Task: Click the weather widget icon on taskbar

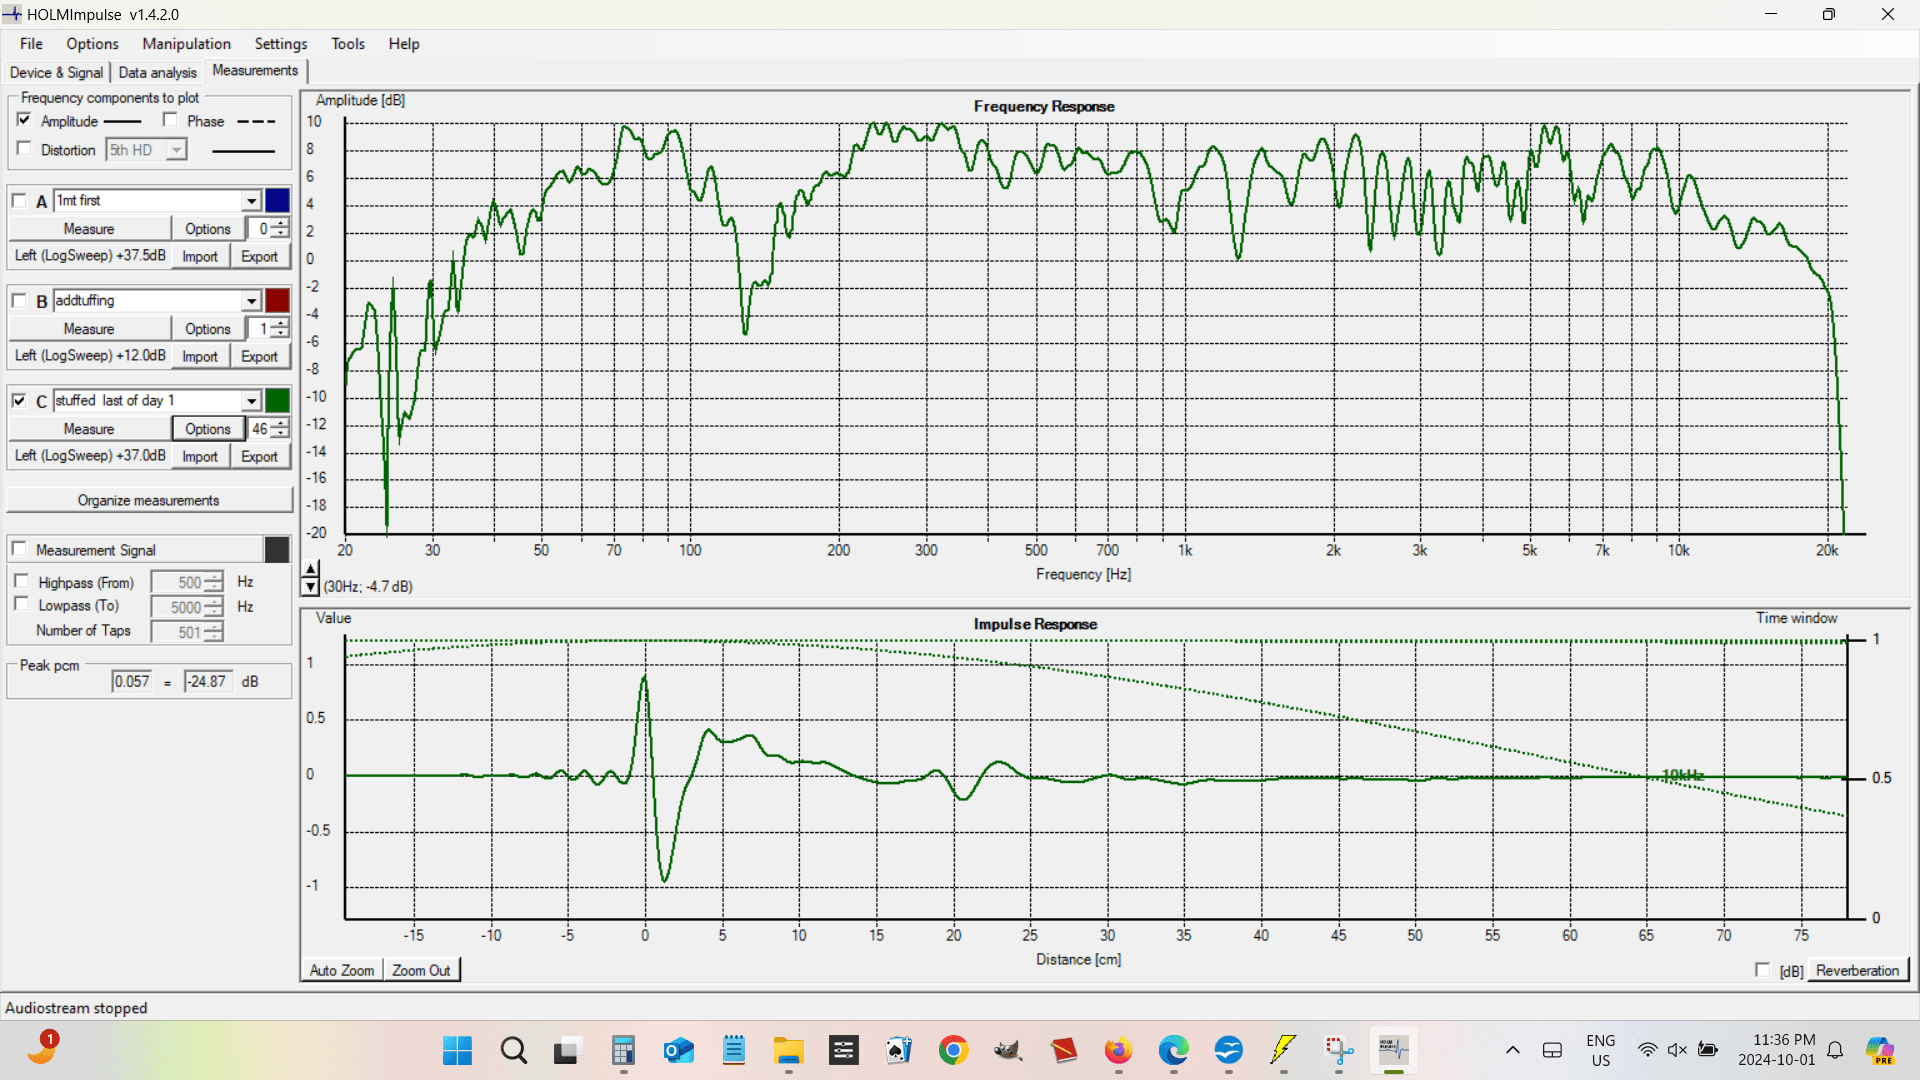Action: pos(42,1048)
